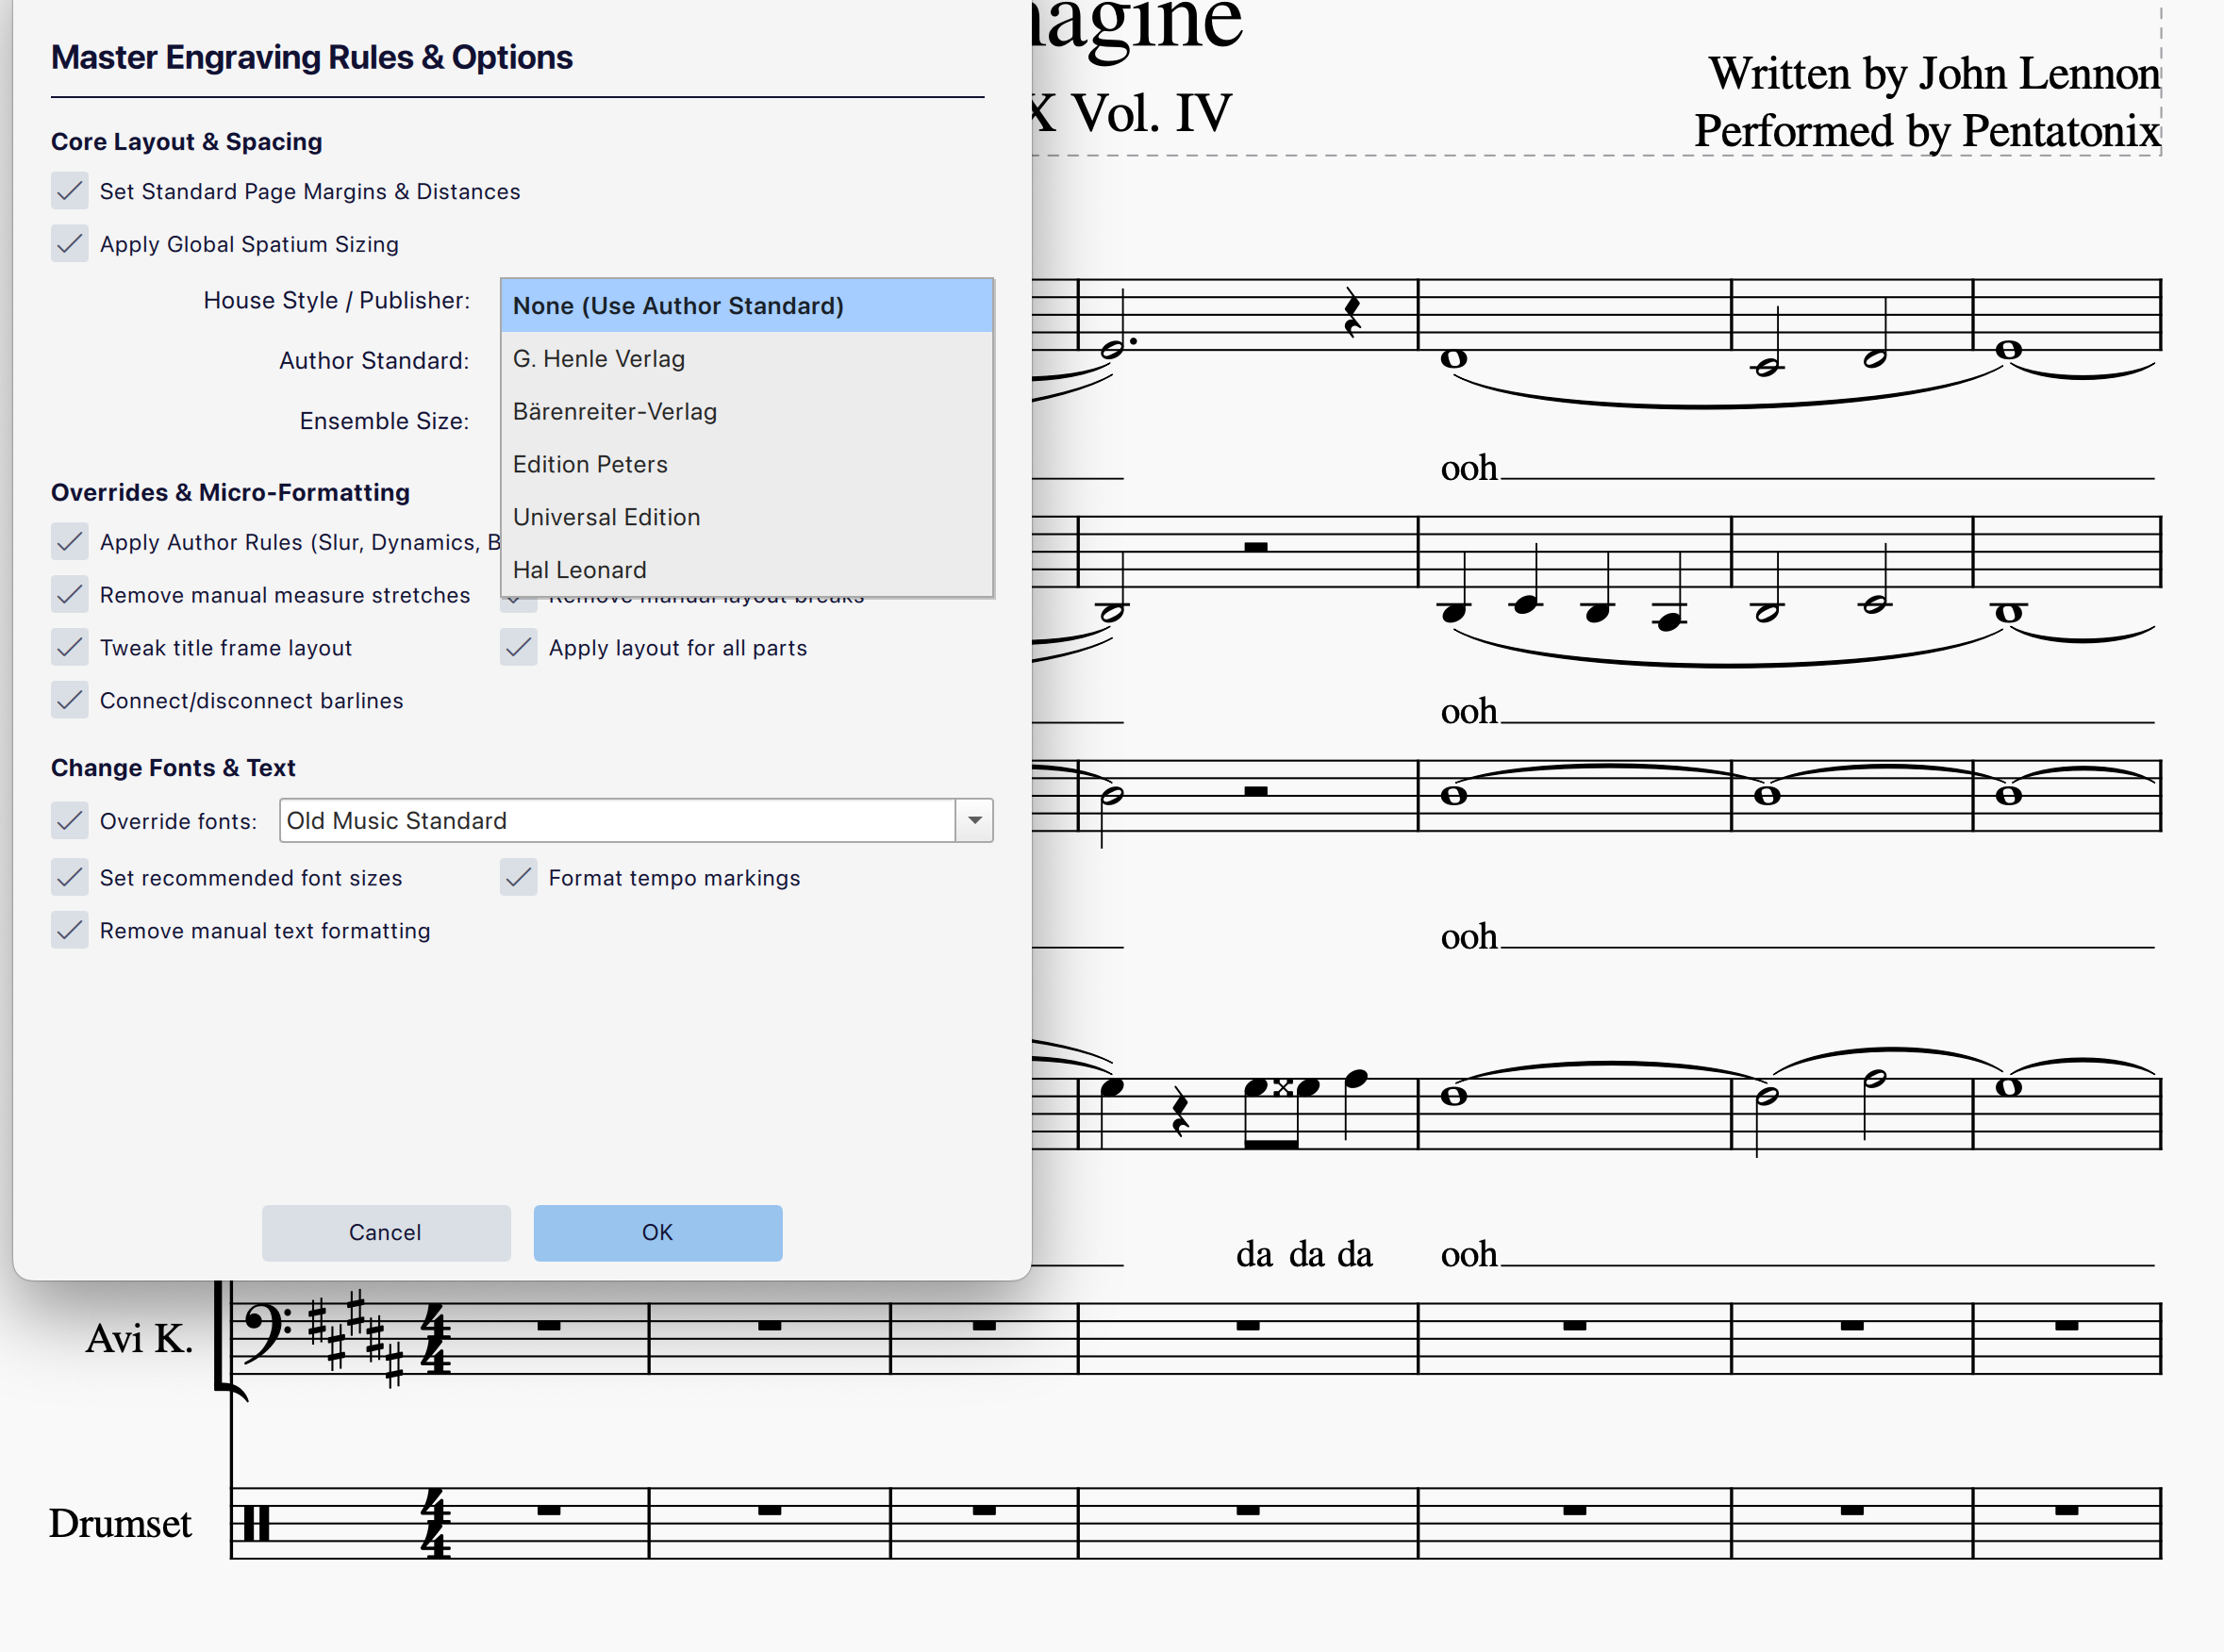This screenshot has width=2224, height=1652.
Task: Select Drumset staff label in score
Action: click(120, 1523)
